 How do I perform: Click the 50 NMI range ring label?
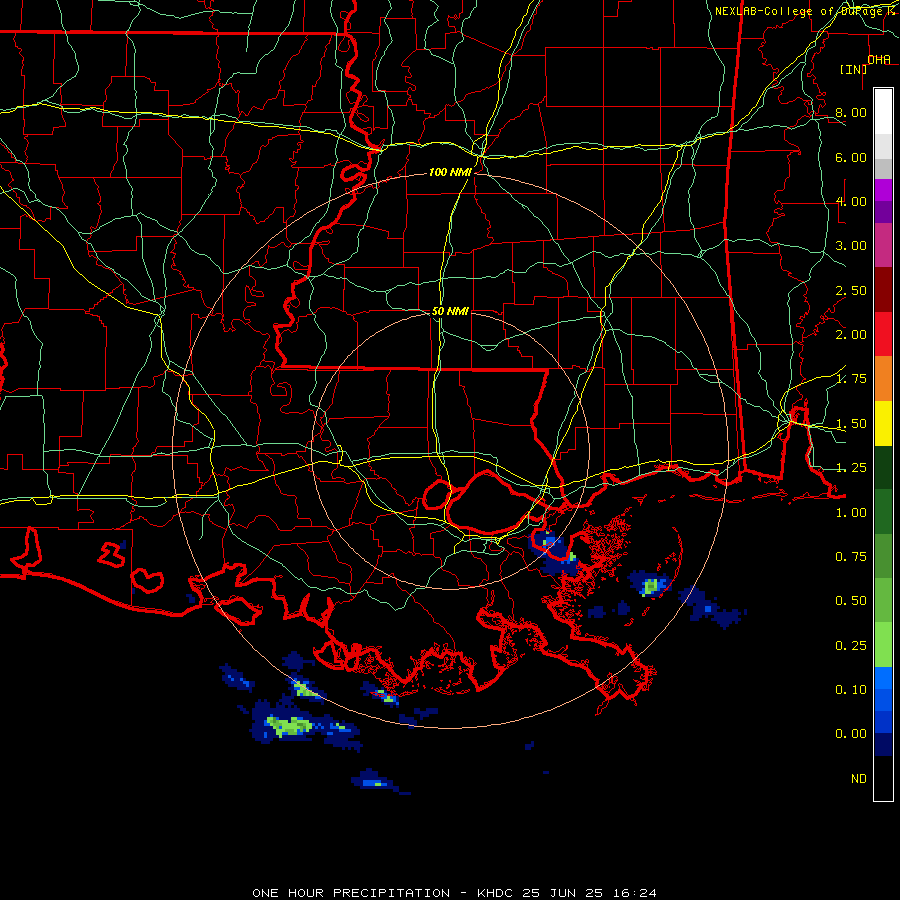450,311
